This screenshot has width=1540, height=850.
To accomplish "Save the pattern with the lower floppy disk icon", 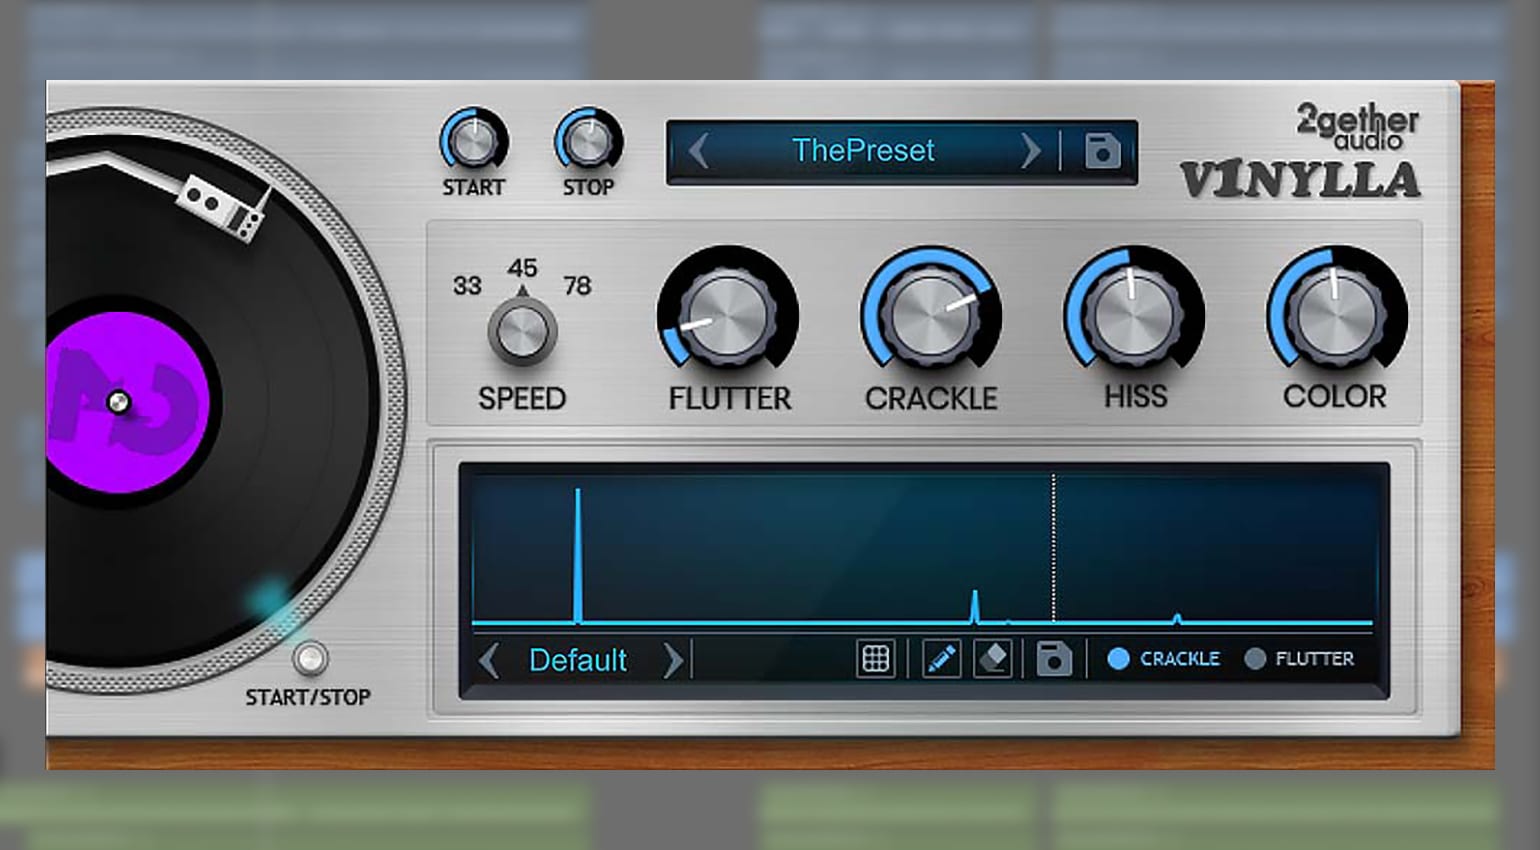I will [1054, 659].
